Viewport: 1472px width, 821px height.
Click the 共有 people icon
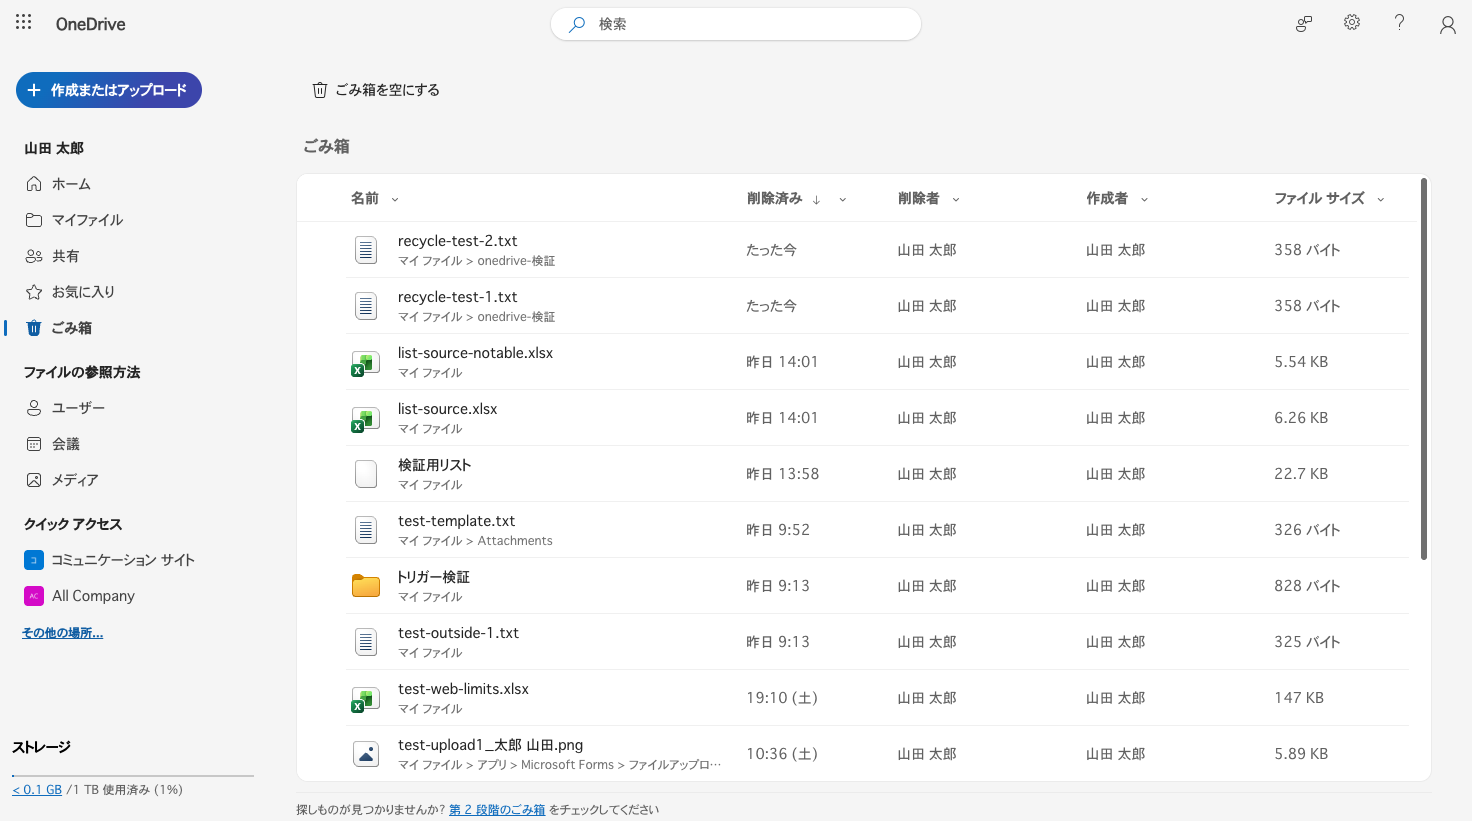click(x=34, y=256)
